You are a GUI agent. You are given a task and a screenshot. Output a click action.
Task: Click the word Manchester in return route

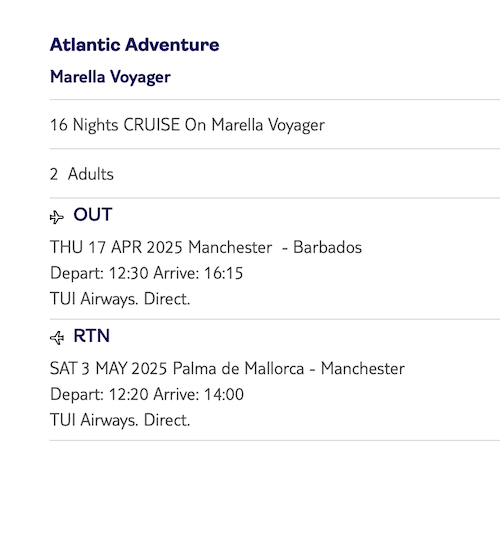363,368
